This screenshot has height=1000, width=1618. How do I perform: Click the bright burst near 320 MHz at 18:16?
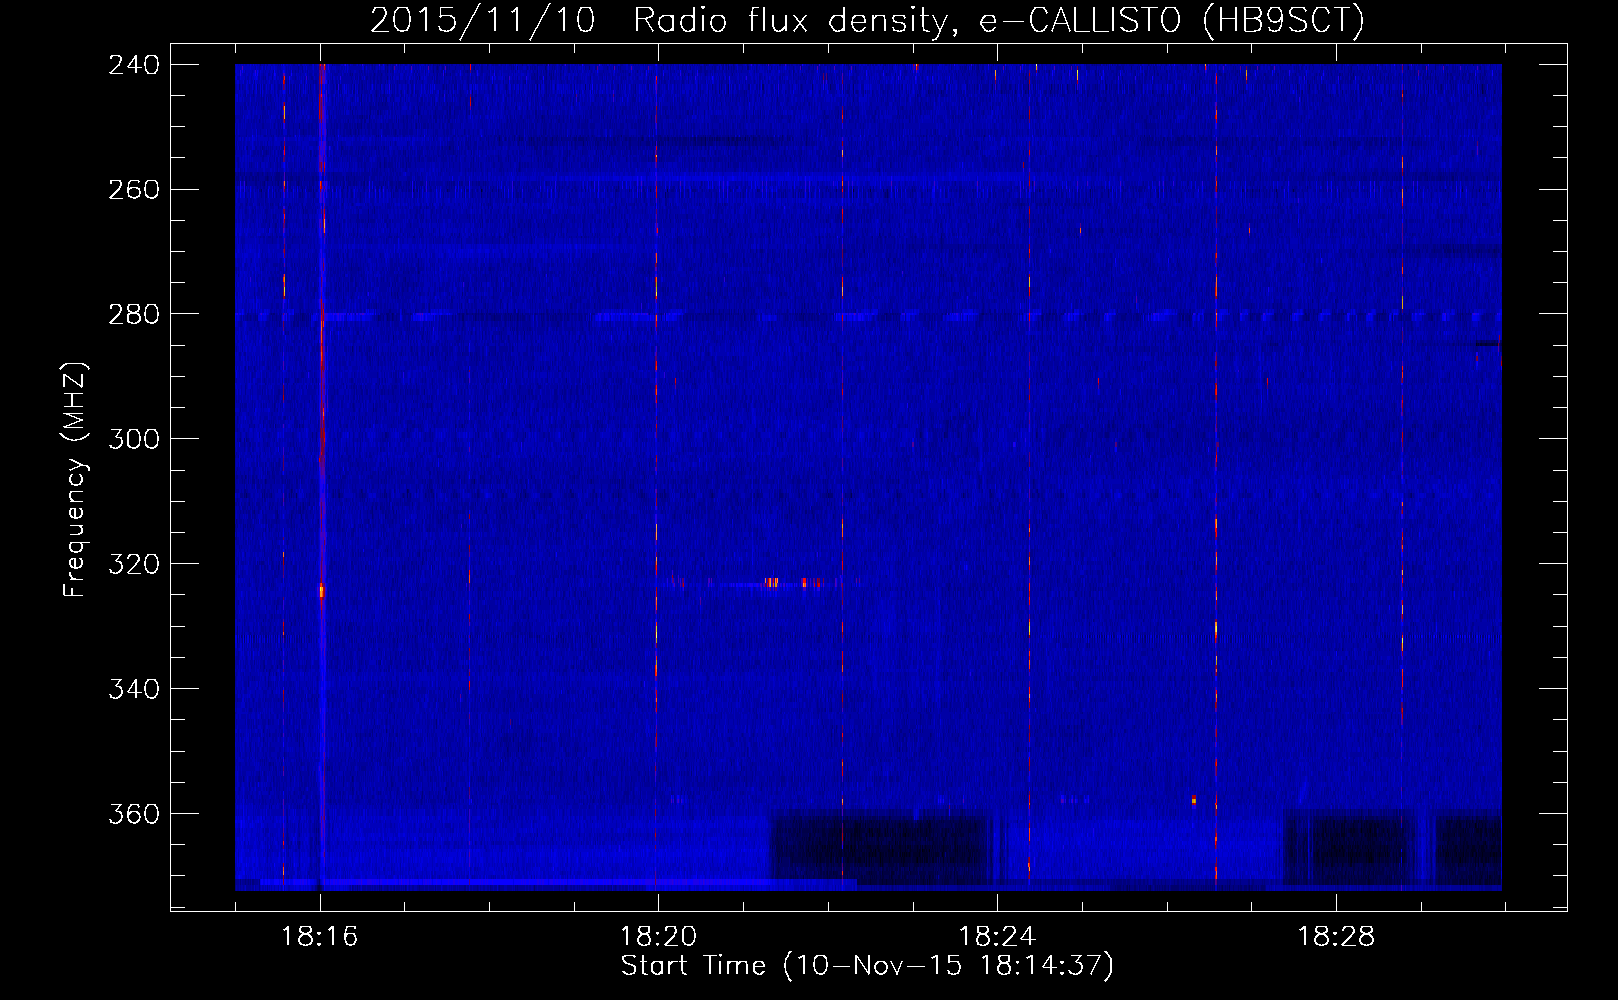click(322, 591)
